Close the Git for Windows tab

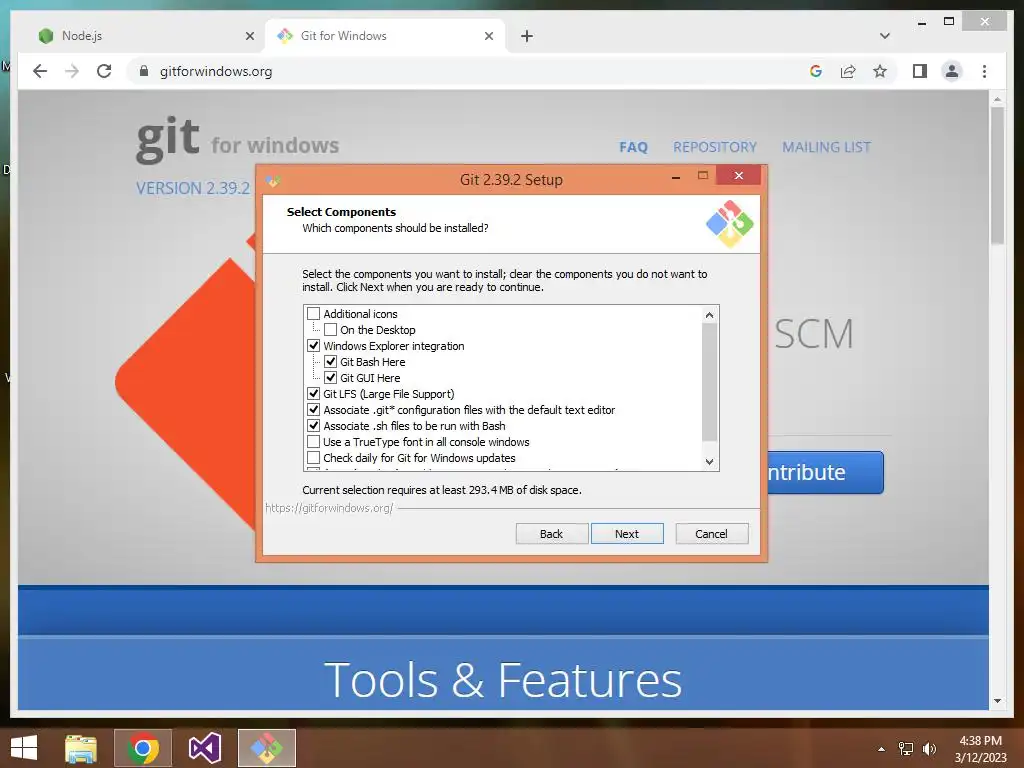click(488, 36)
